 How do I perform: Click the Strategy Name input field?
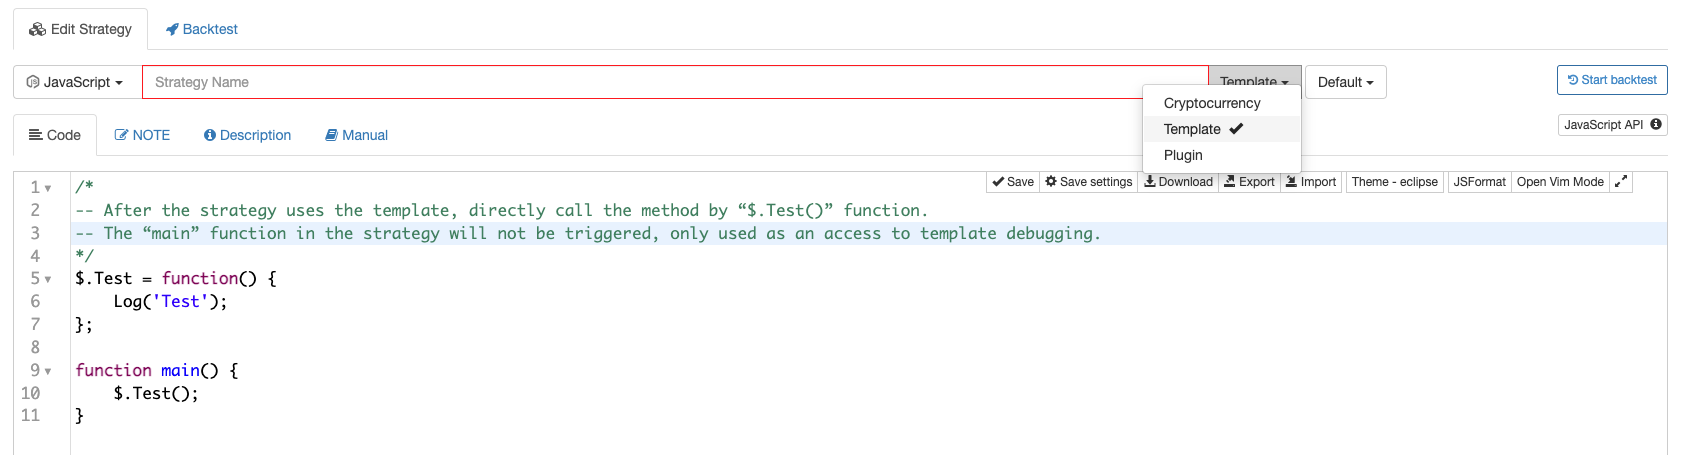(x=675, y=82)
